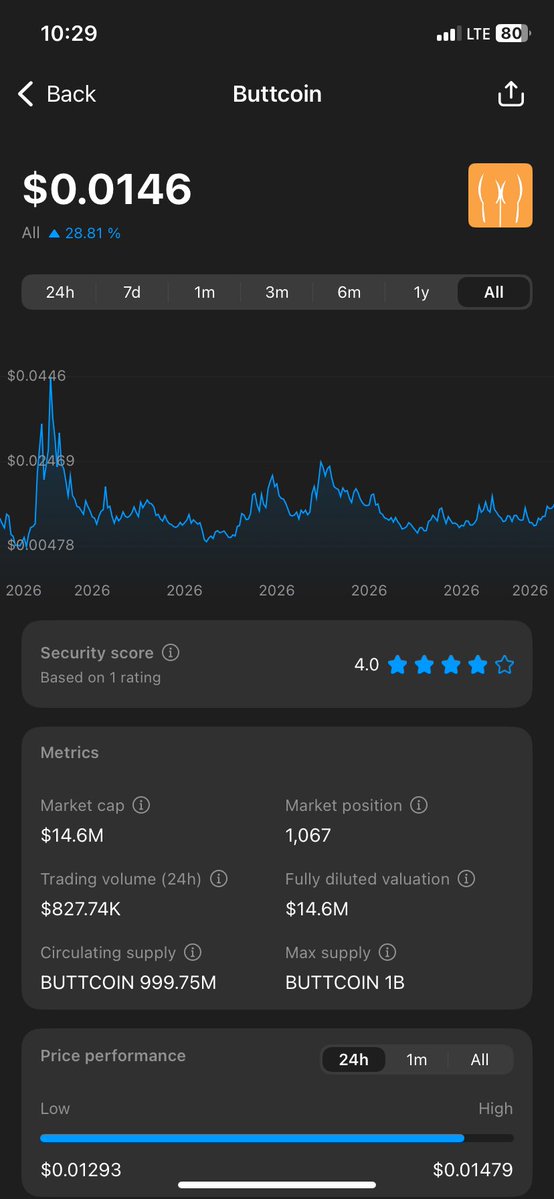Switch Price performance to 1m
Viewport: 554px width, 1199px height.
tap(416, 1060)
